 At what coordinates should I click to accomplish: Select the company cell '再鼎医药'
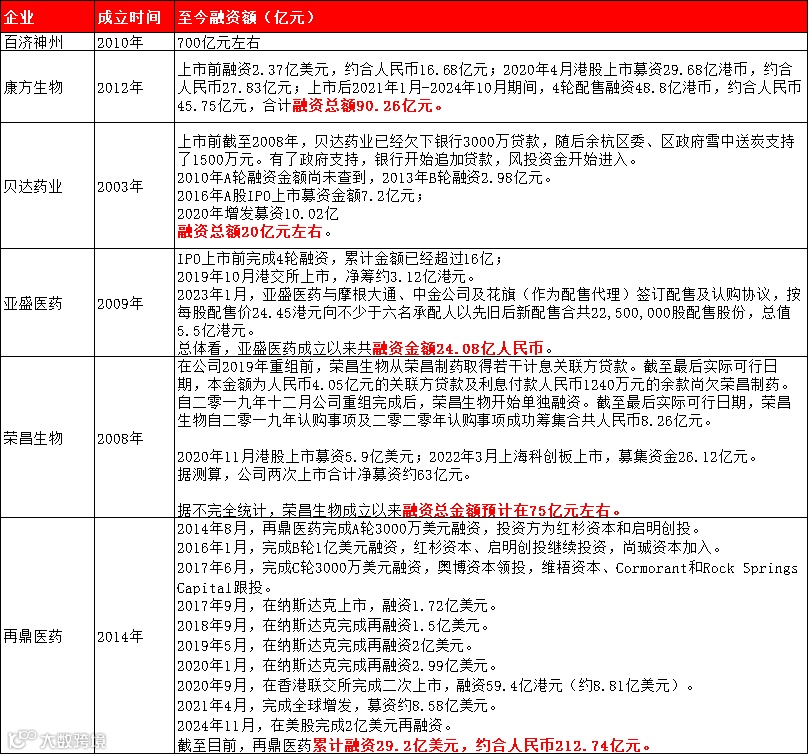[x=48, y=636]
